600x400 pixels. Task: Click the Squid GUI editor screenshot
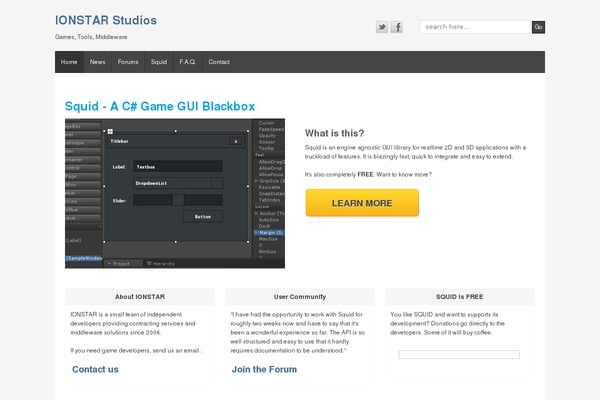click(175, 193)
